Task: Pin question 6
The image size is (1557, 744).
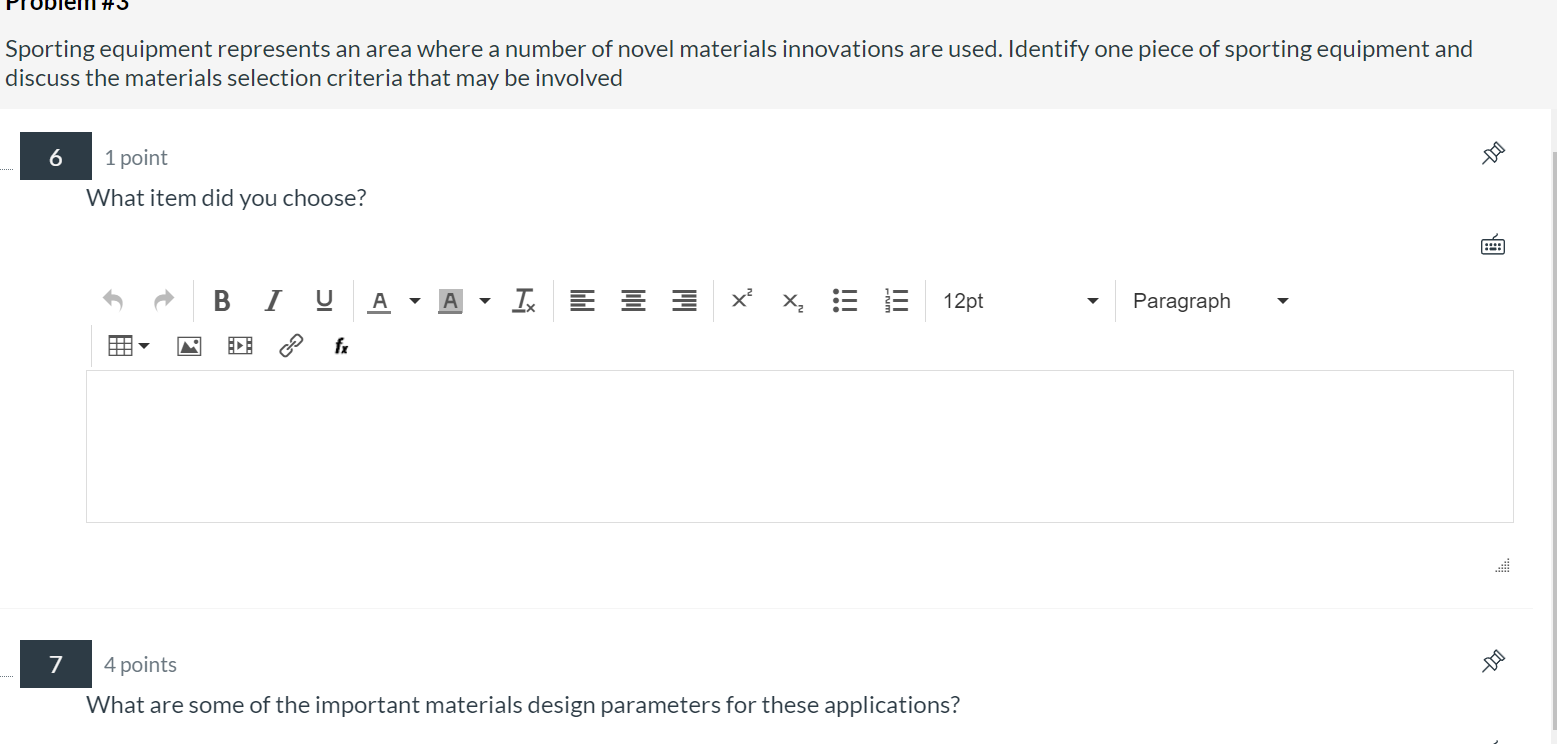Action: (1493, 153)
